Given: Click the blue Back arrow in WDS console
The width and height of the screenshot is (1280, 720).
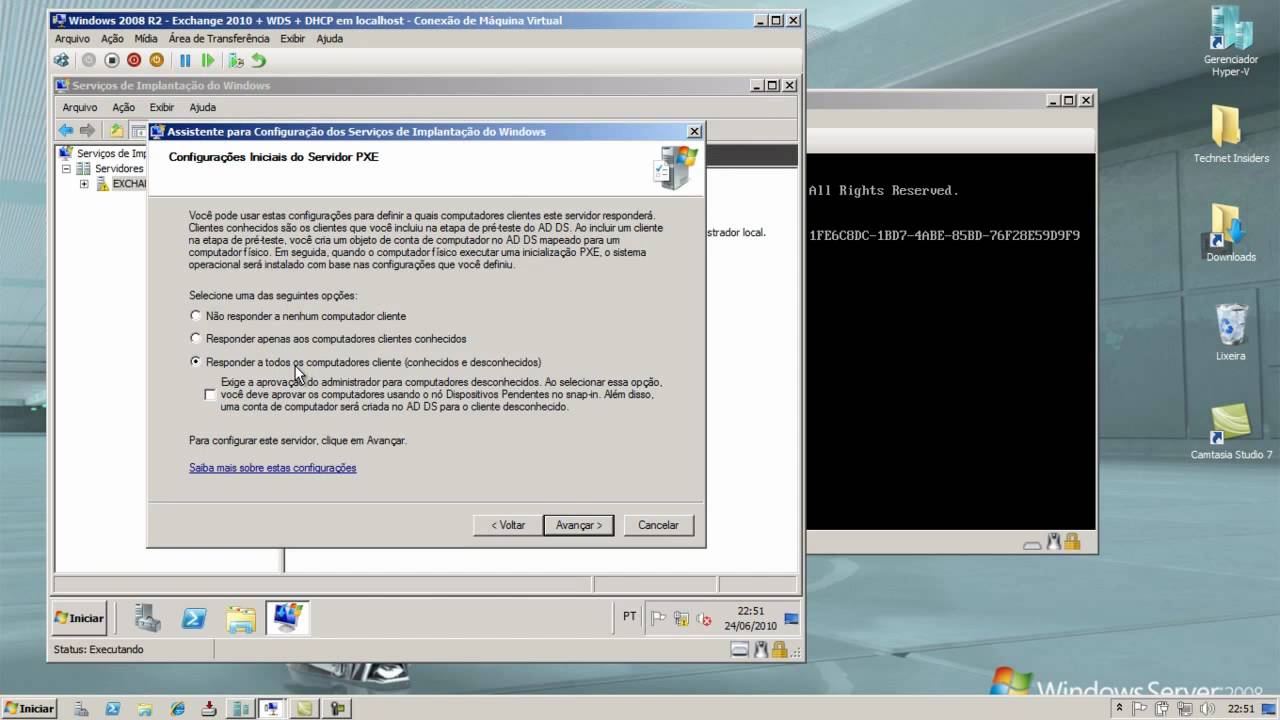Looking at the screenshot, I should pos(66,130).
